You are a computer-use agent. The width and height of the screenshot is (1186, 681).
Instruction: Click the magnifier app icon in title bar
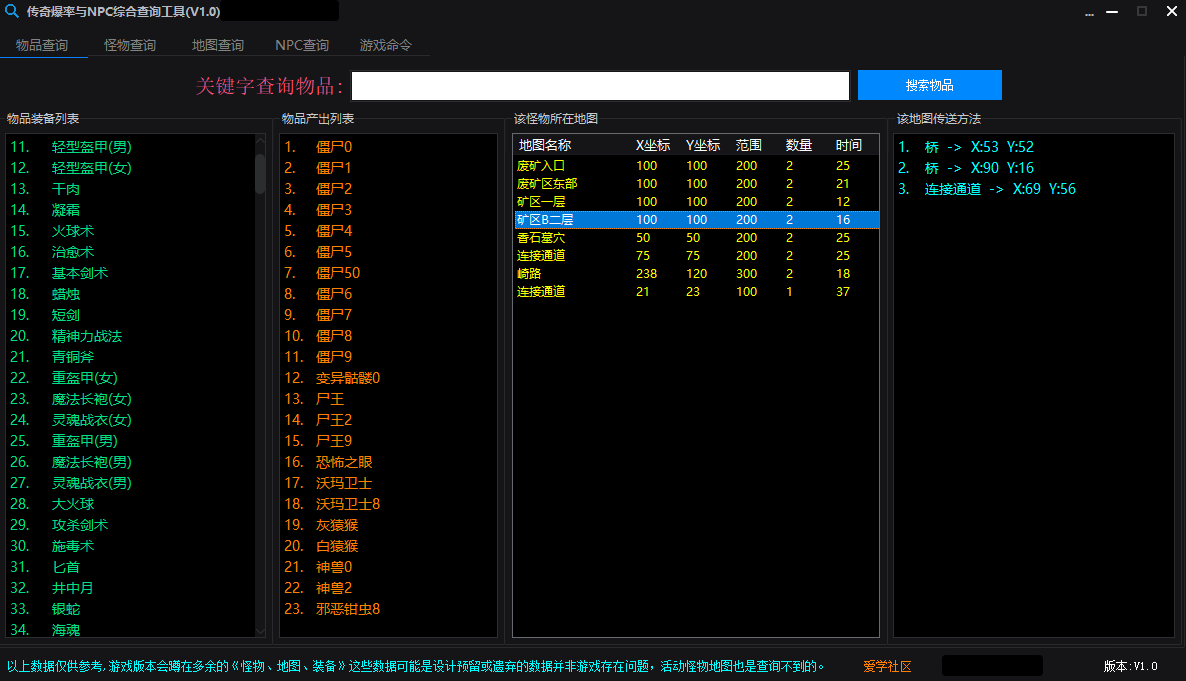tap(12, 11)
